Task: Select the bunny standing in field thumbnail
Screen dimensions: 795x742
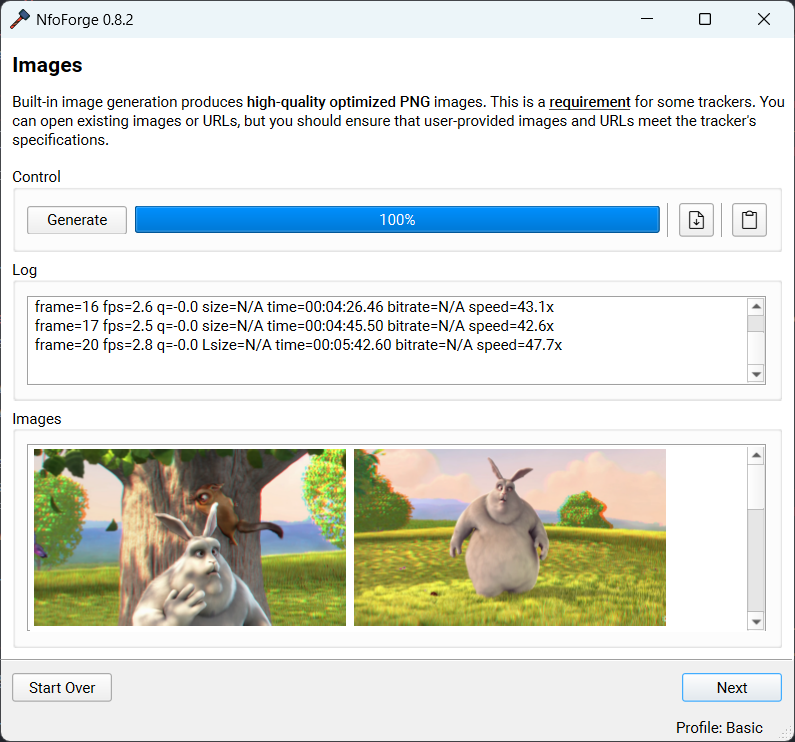Action: (510, 537)
